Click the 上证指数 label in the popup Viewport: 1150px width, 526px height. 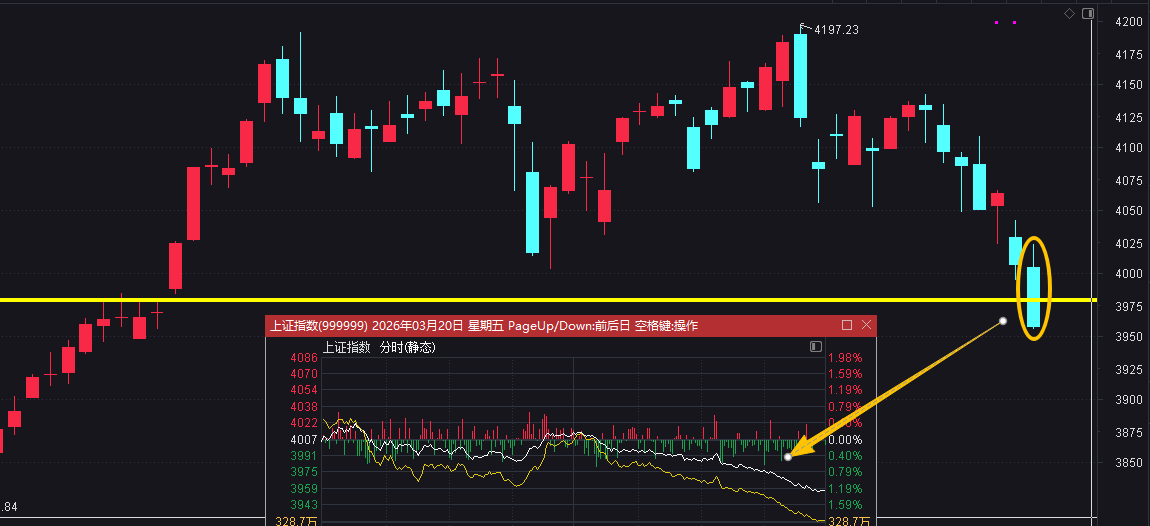click(x=346, y=348)
